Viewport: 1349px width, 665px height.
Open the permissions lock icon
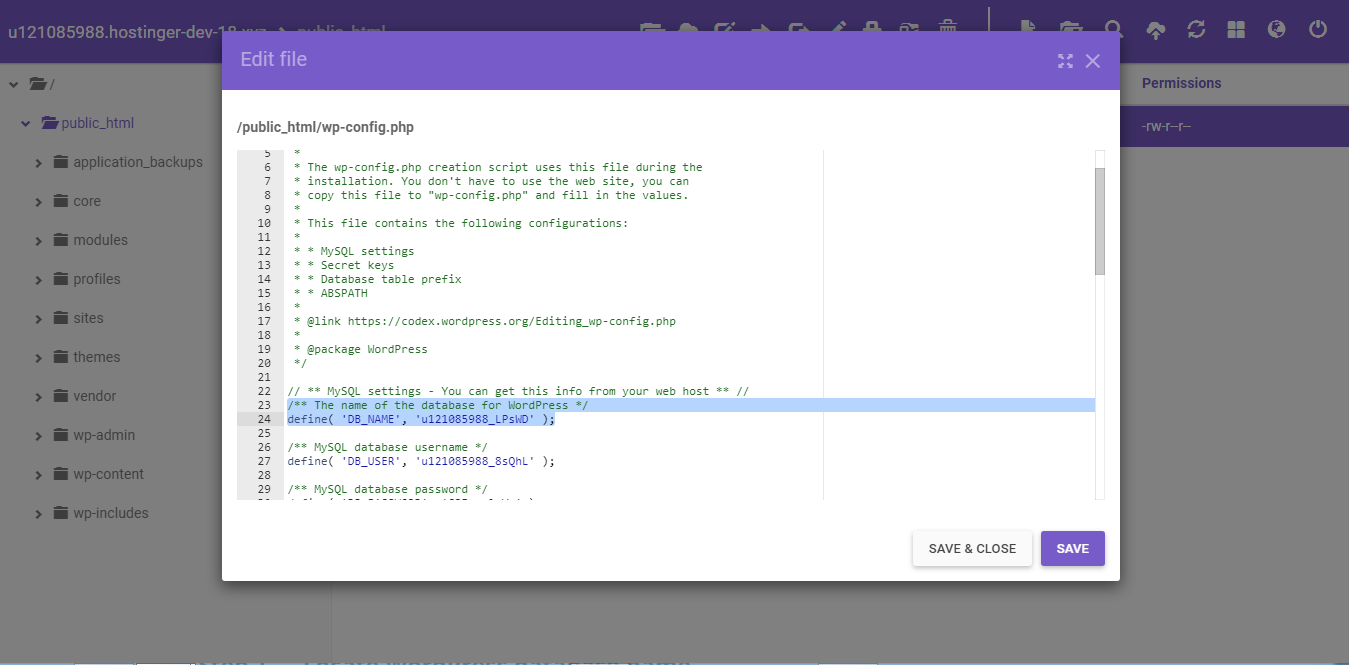tap(871, 28)
